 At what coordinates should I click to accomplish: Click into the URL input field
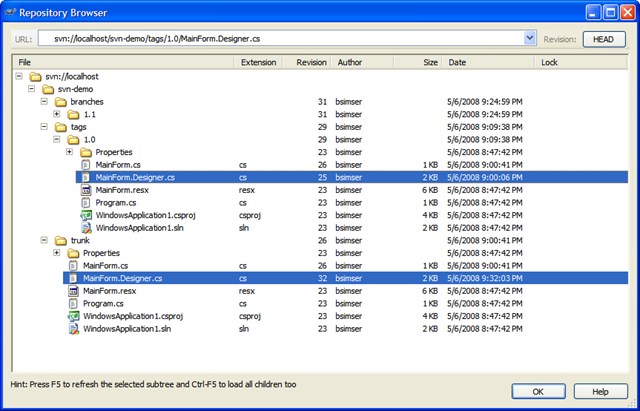pyautogui.click(x=281, y=39)
